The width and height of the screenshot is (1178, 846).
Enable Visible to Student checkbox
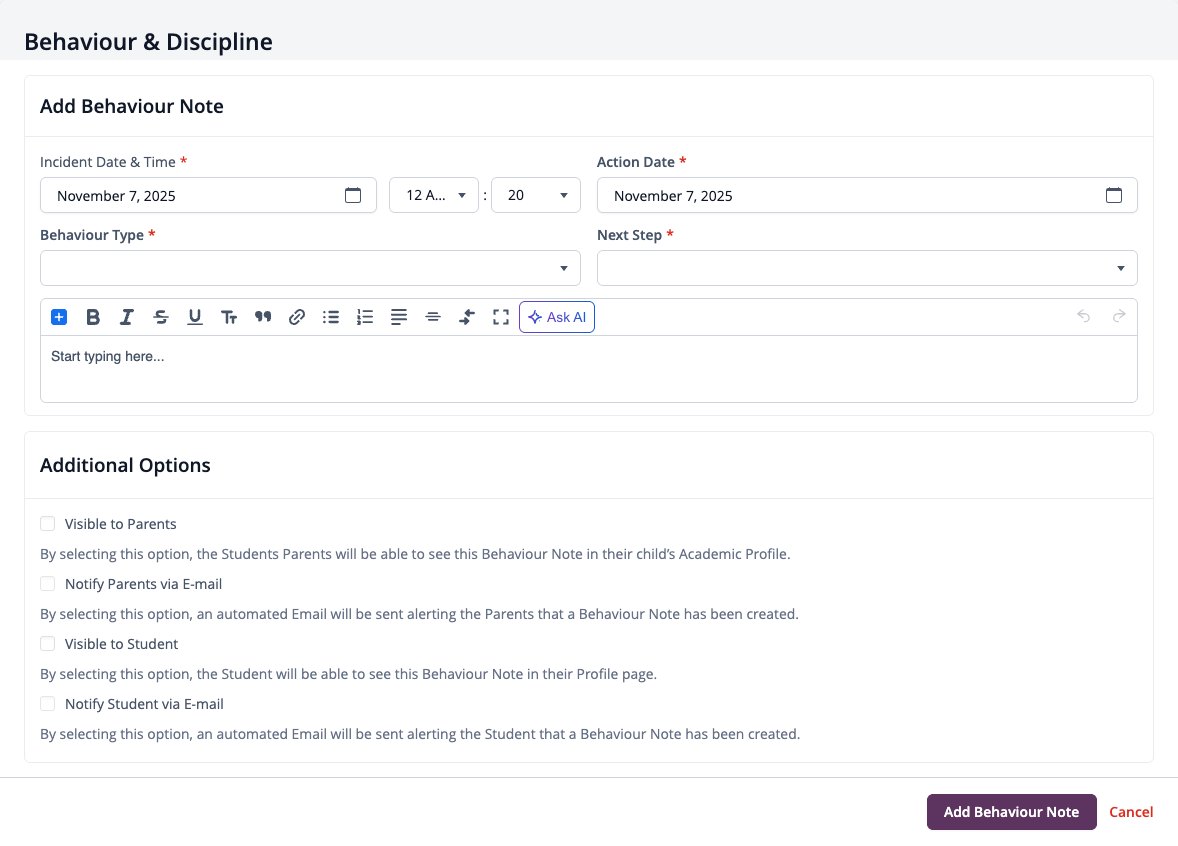click(x=47, y=644)
